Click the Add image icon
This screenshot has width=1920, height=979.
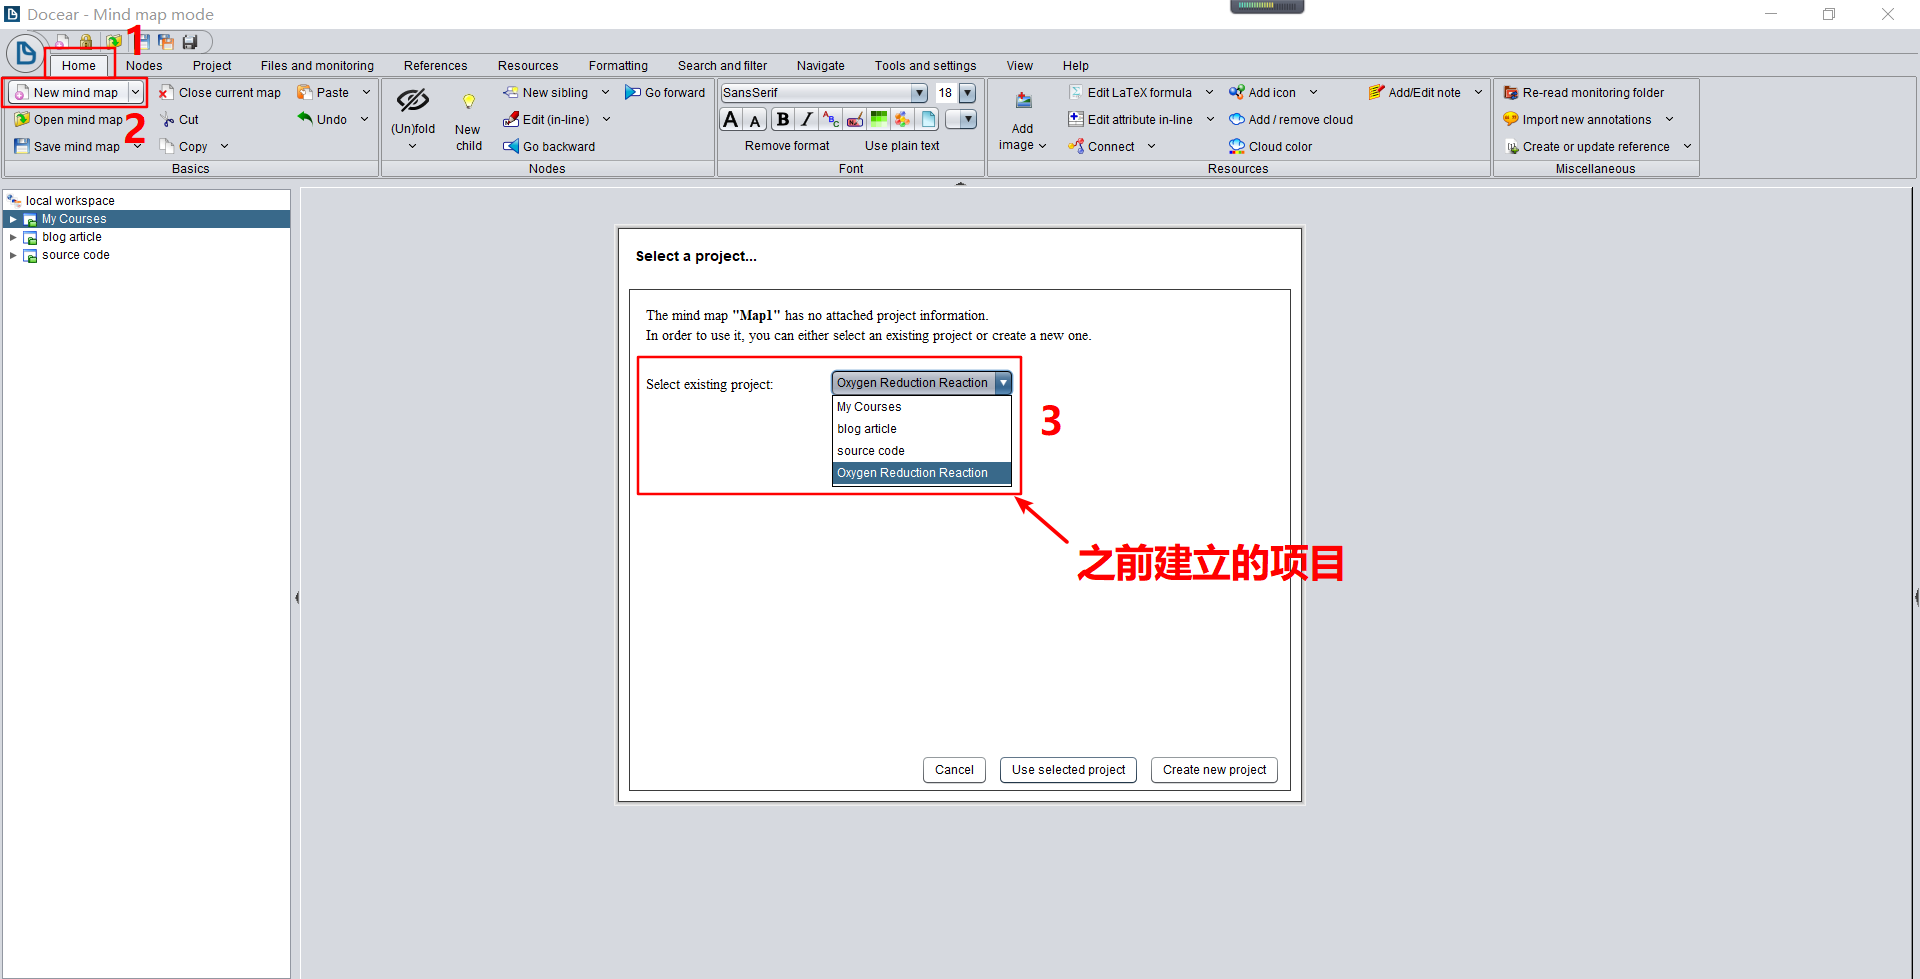coord(1022,101)
